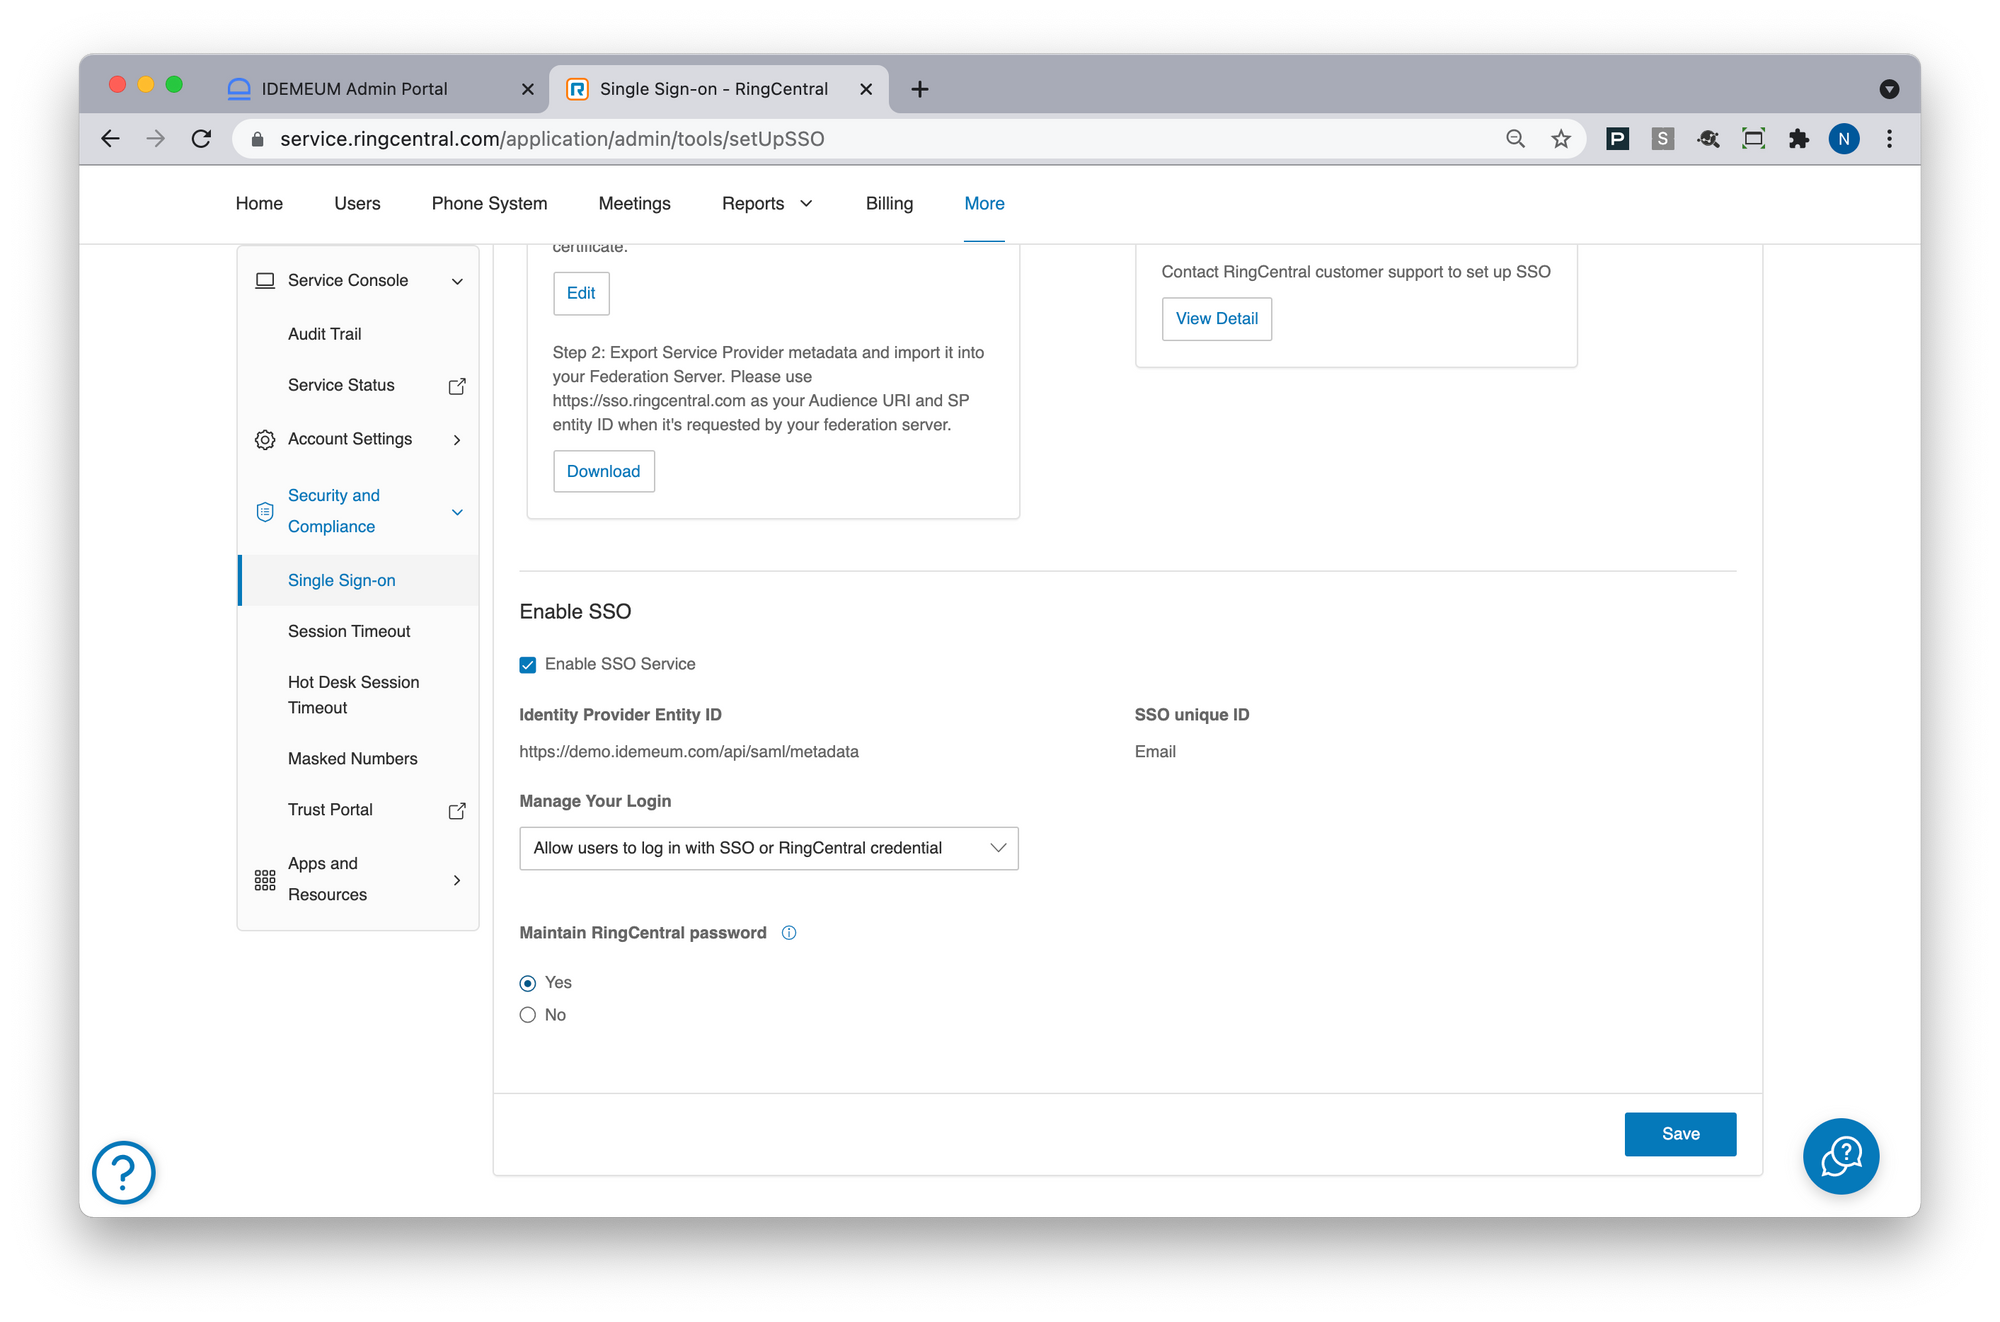
Task: Open the Phone System menu
Action: point(489,204)
